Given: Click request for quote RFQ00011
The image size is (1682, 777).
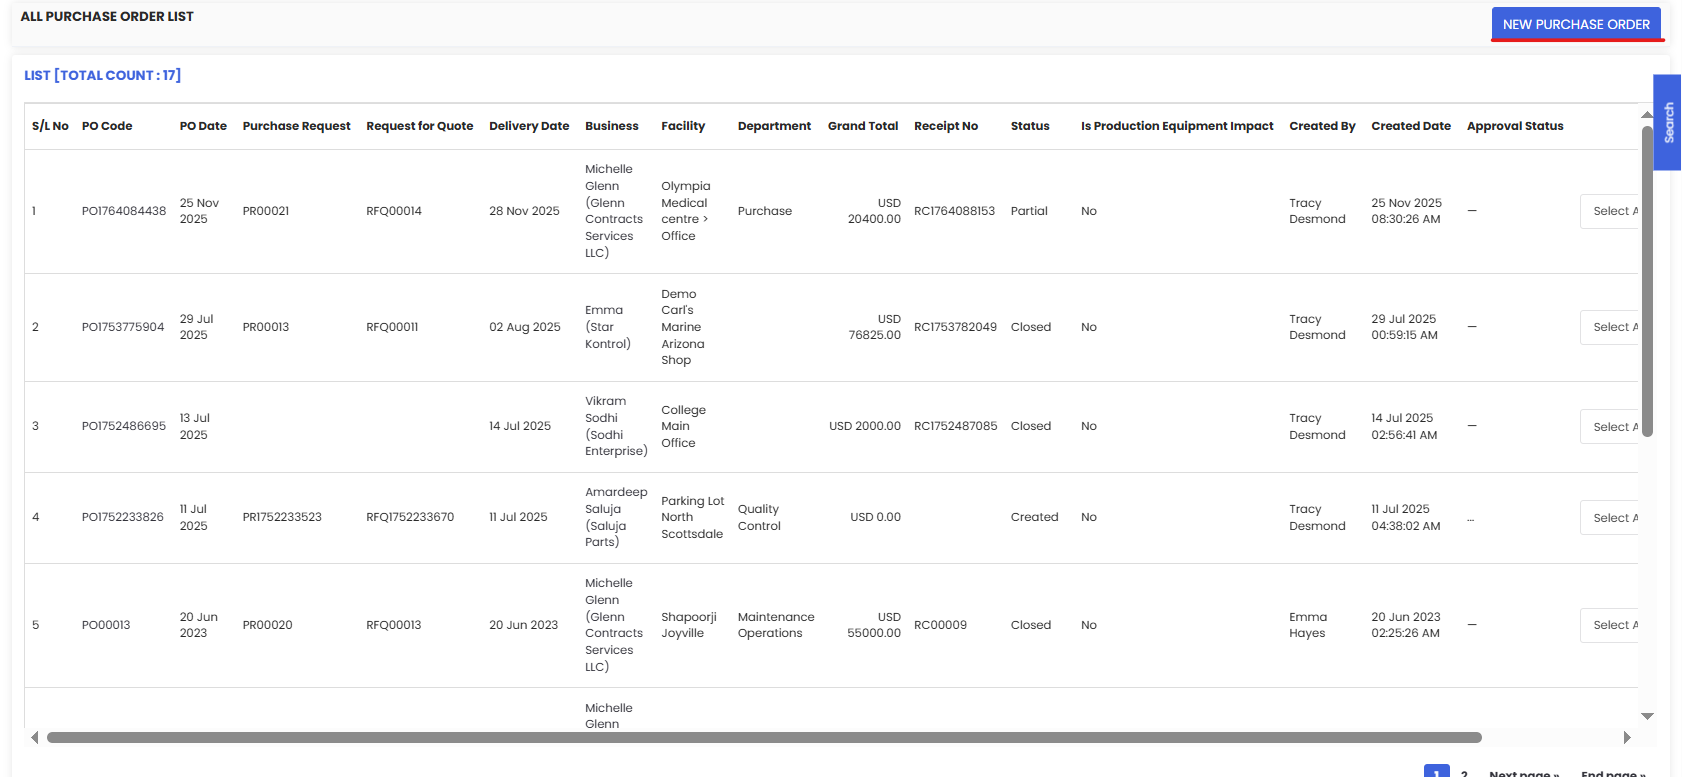Looking at the screenshot, I should (392, 327).
